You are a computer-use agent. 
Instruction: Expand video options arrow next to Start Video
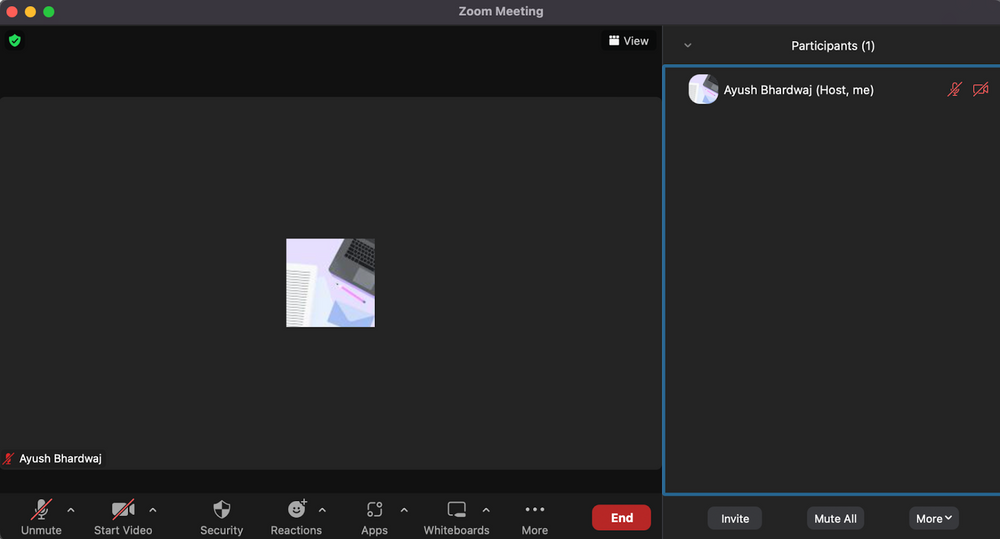pos(153,510)
